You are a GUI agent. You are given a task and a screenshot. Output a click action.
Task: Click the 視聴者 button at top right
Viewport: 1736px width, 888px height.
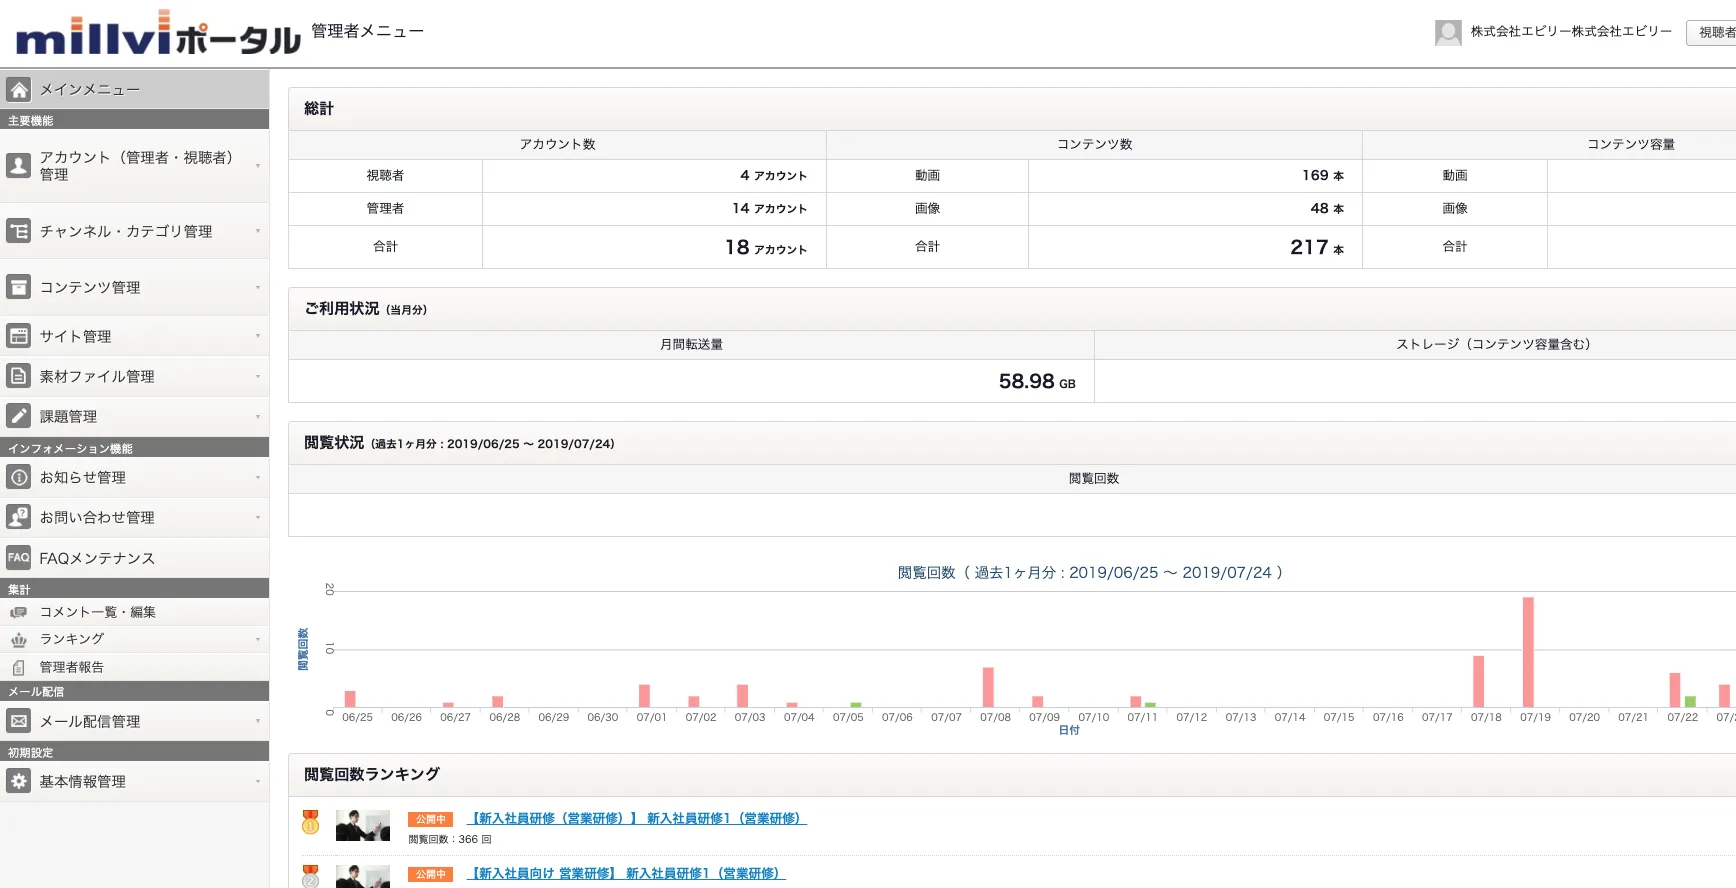tap(1714, 32)
